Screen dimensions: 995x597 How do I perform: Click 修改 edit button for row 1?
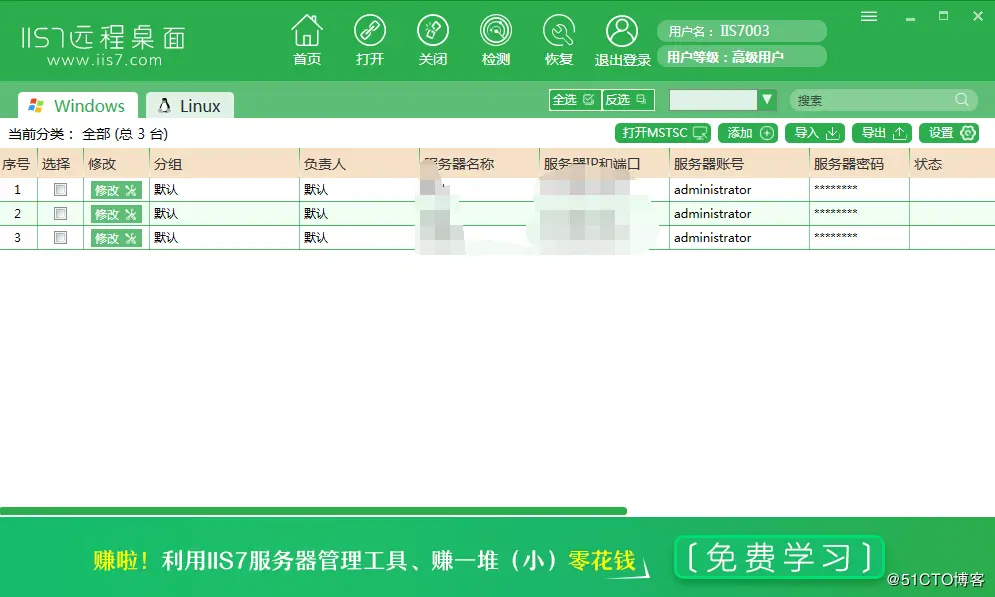(115, 190)
